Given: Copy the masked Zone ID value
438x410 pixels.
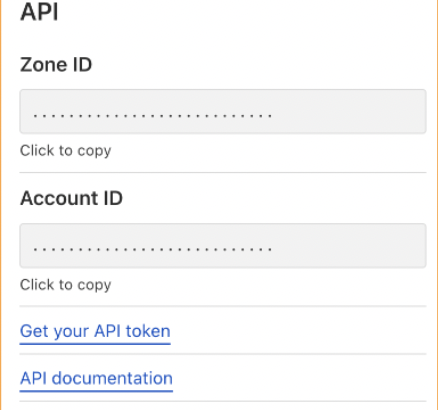Looking at the screenshot, I should point(223,111).
